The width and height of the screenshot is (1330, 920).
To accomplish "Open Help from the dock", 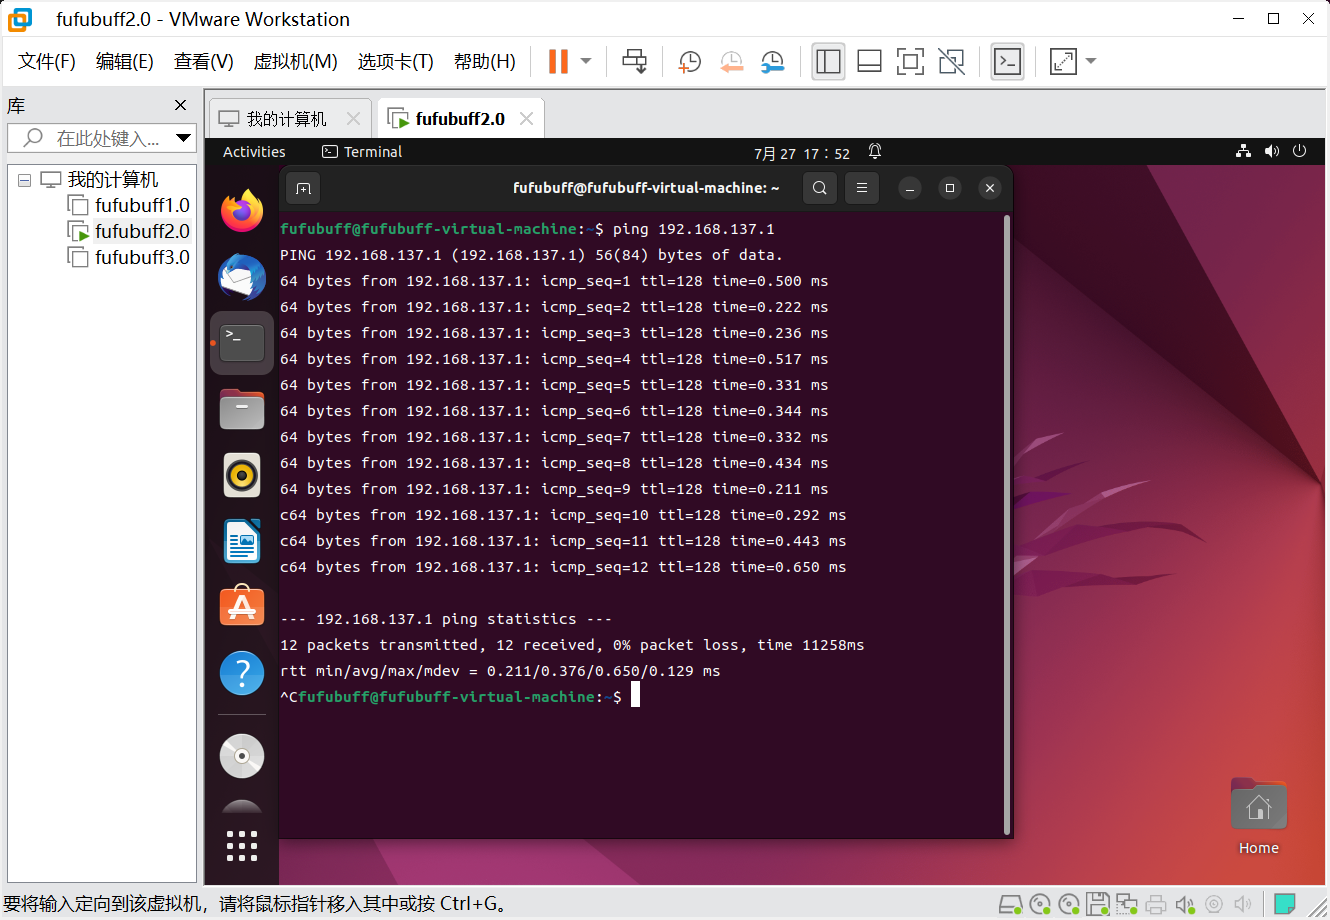I will 242,673.
